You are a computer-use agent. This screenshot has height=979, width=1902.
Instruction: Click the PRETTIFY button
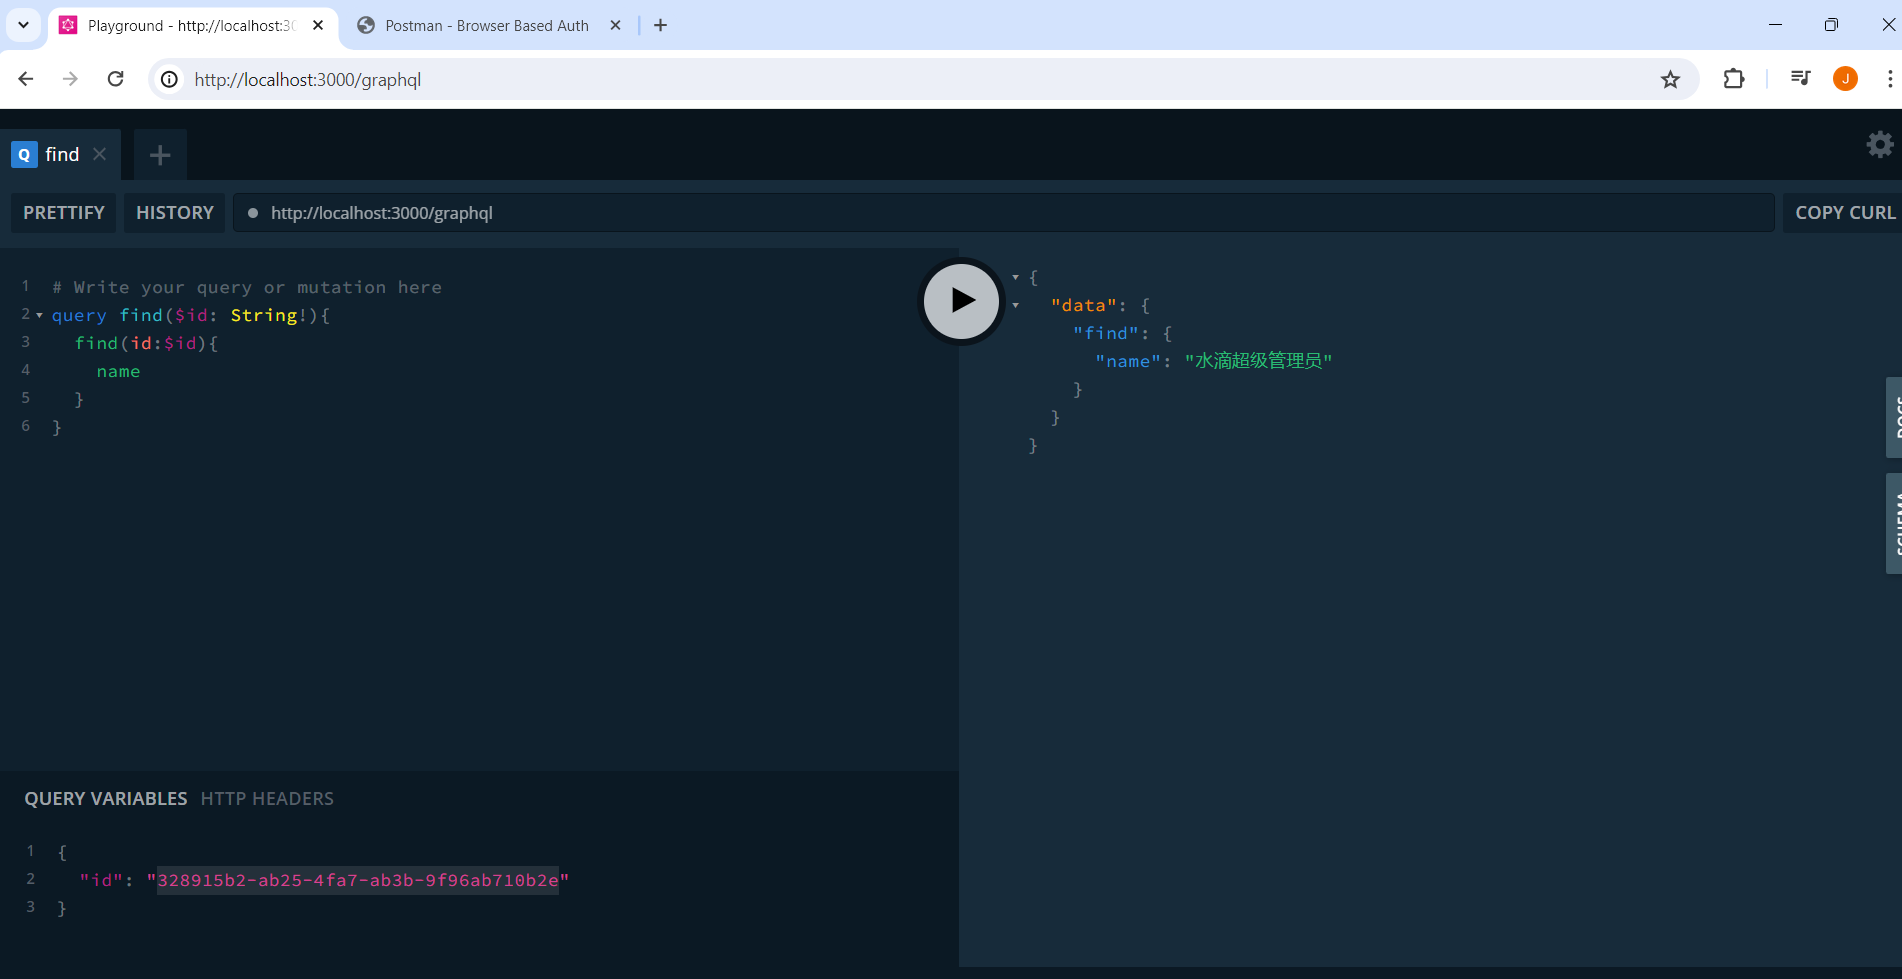(x=64, y=213)
